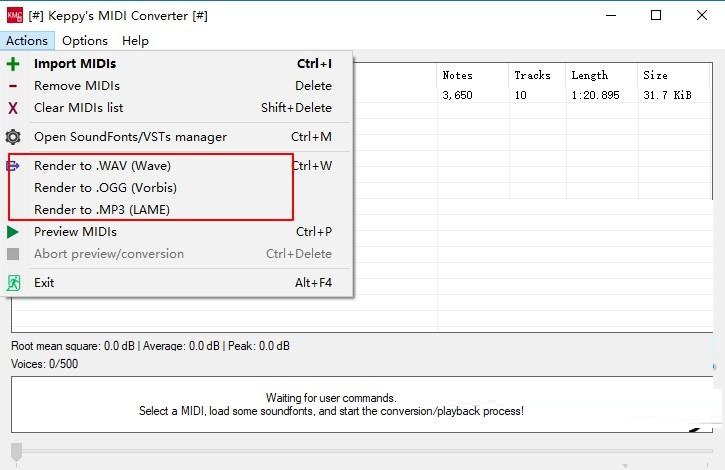Click the size value 31.7 KiB
Viewport: 725px width, 470px height.
coord(667,95)
